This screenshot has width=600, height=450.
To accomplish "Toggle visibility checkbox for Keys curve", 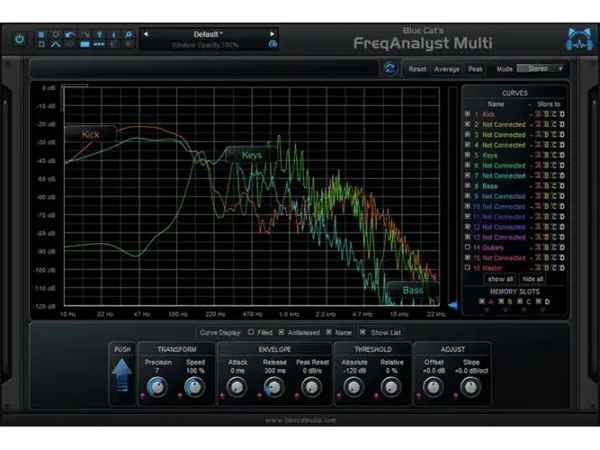I will [467, 155].
